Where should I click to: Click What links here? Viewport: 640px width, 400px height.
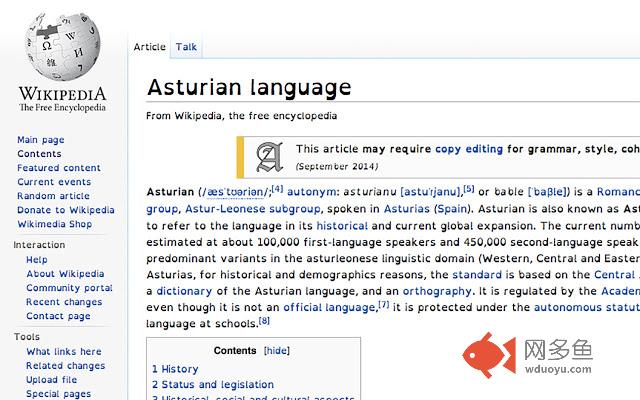click(x=64, y=351)
